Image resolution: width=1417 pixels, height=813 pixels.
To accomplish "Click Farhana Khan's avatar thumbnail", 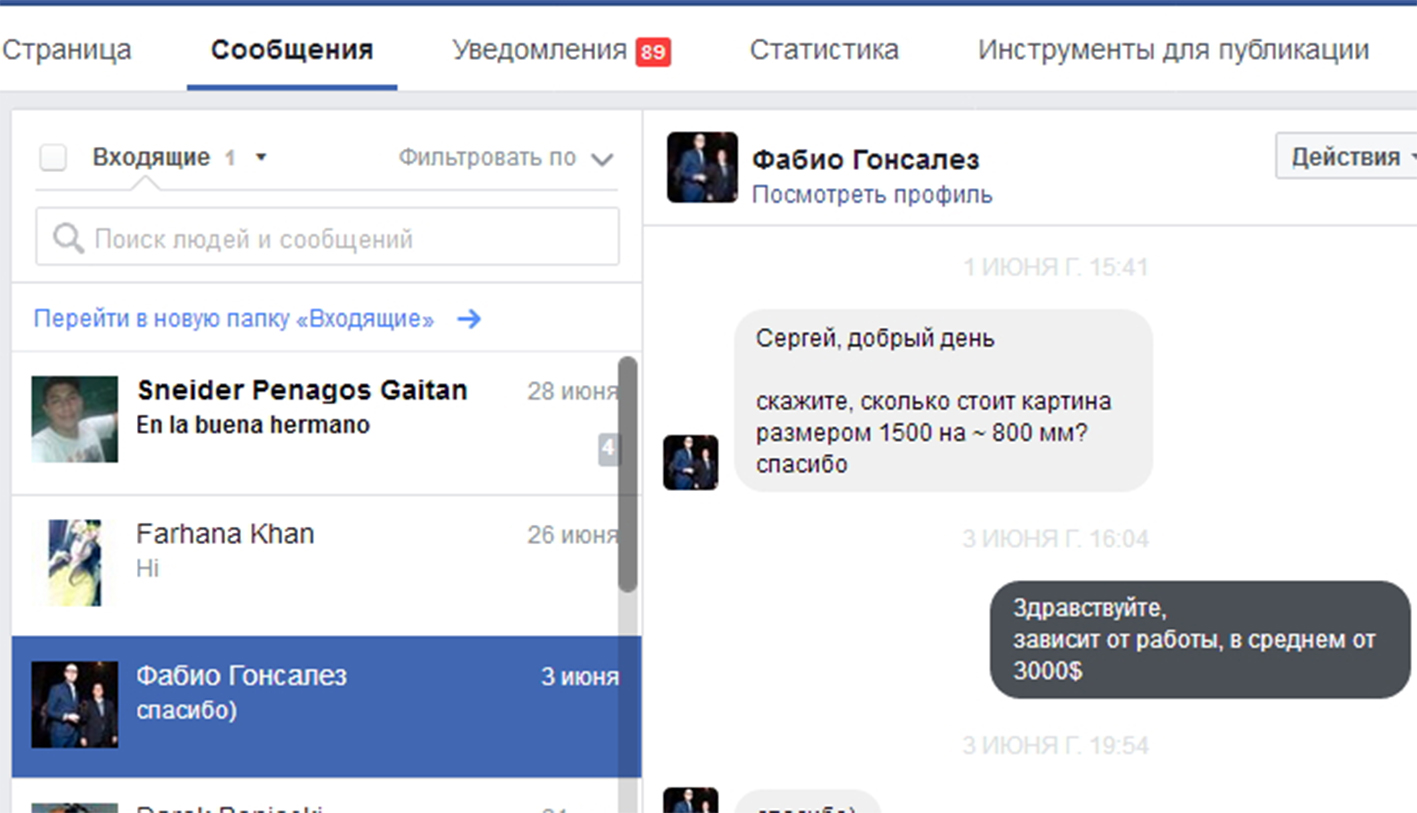I will tap(75, 562).
